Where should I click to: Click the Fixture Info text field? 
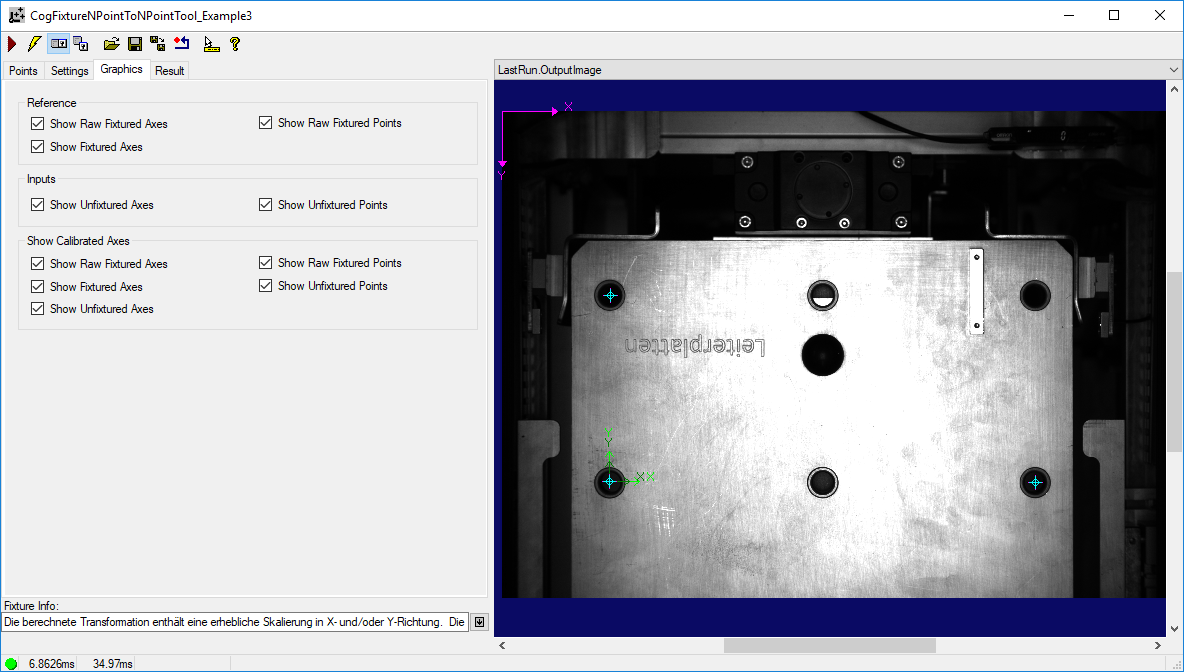click(235, 622)
